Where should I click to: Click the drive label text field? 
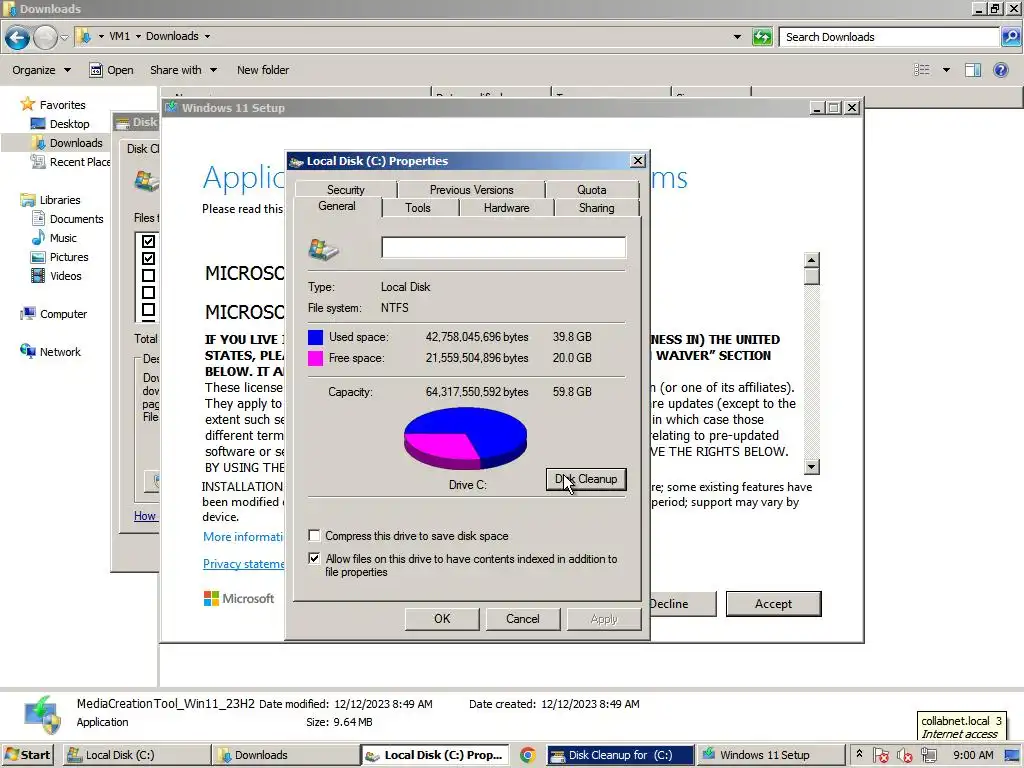504,248
